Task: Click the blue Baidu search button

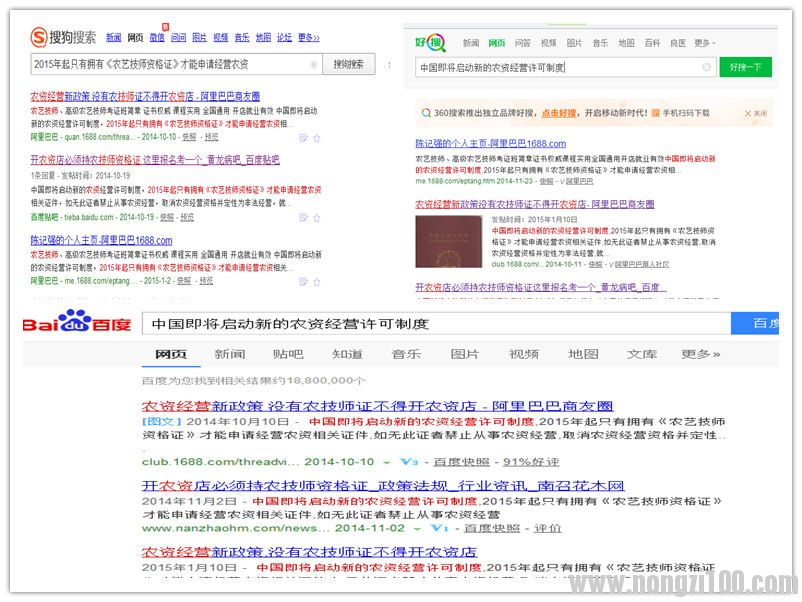Action: pos(755,323)
